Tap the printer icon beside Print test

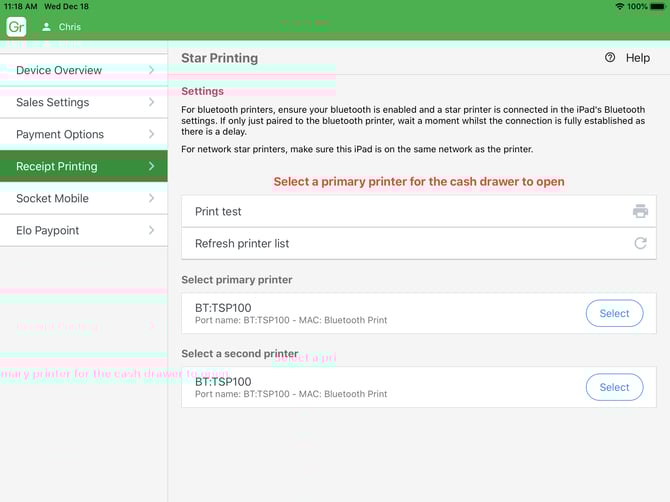tap(640, 211)
